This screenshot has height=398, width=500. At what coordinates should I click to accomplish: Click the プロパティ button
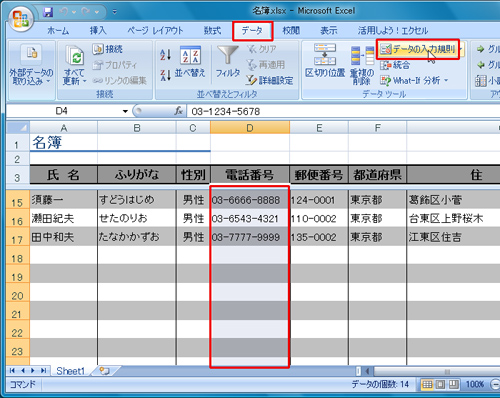115,65
